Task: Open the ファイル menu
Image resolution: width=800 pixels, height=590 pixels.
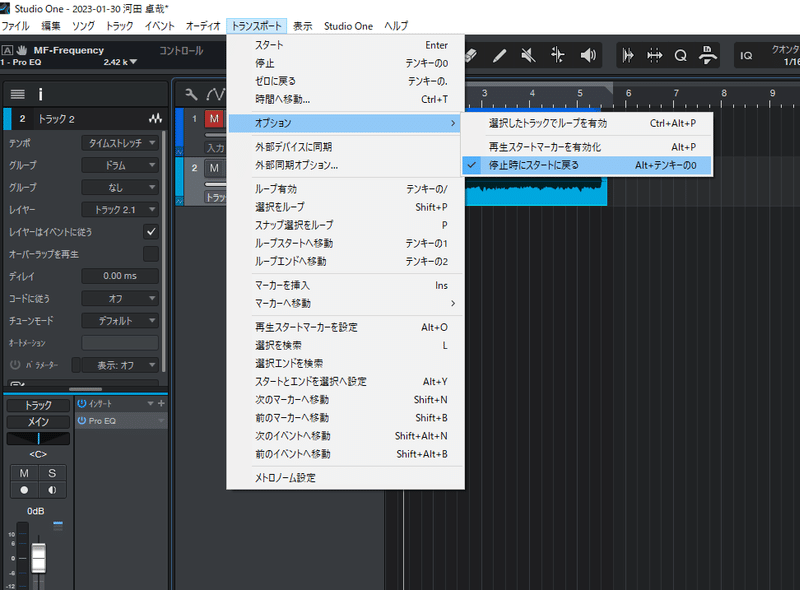Action: (15, 26)
